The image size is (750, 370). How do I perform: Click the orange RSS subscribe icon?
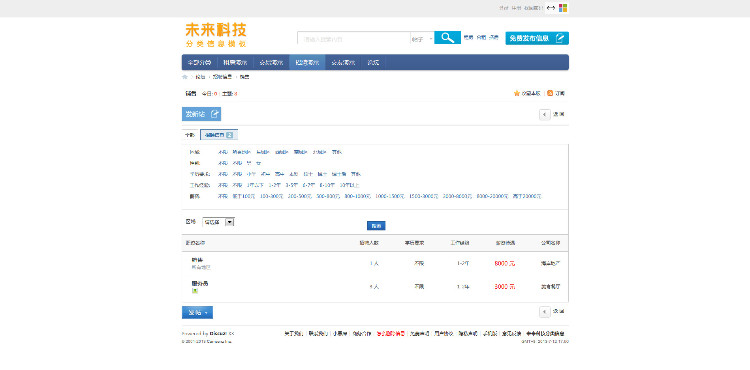pyautogui.click(x=550, y=93)
